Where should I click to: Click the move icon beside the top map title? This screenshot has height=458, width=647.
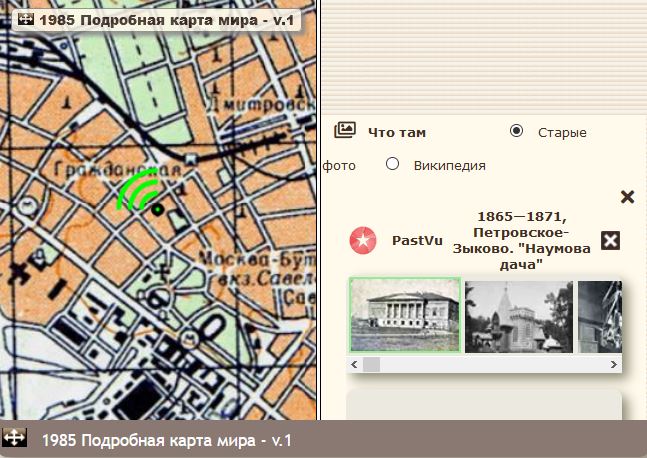click(26, 20)
